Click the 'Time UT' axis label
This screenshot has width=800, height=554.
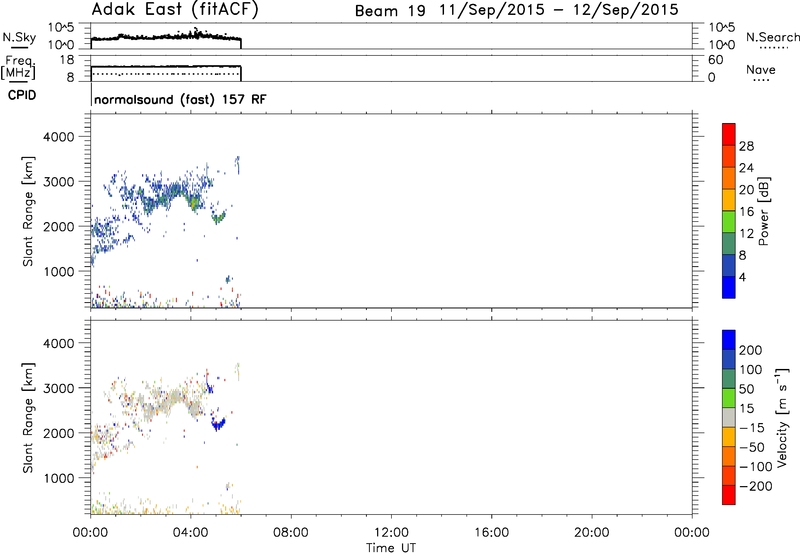tap(391, 548)
